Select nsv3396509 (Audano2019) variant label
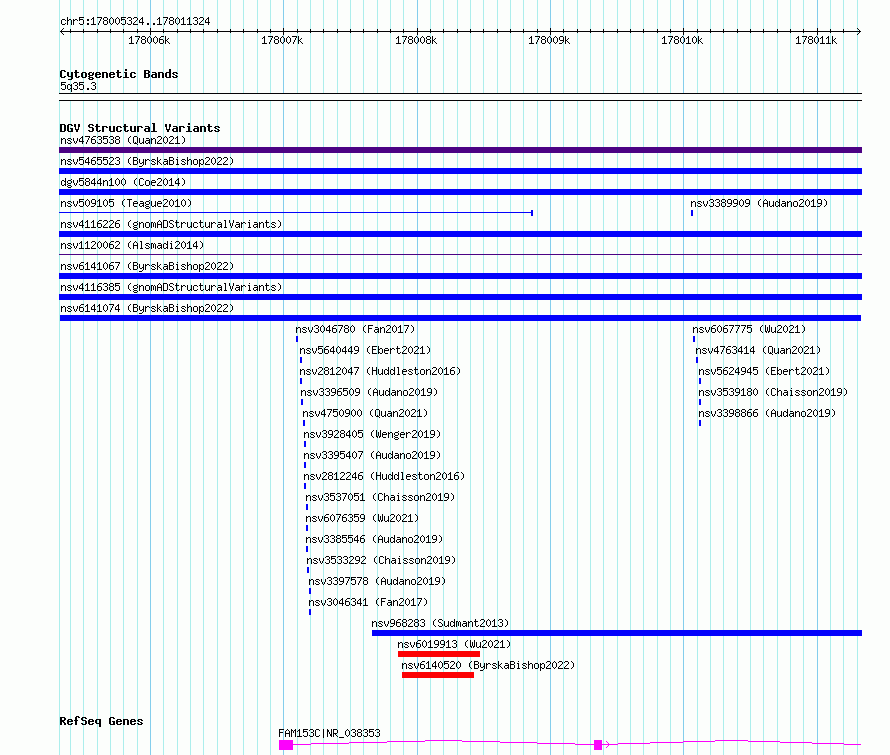This screenshot has height=755, width=890. click(369, 392)
